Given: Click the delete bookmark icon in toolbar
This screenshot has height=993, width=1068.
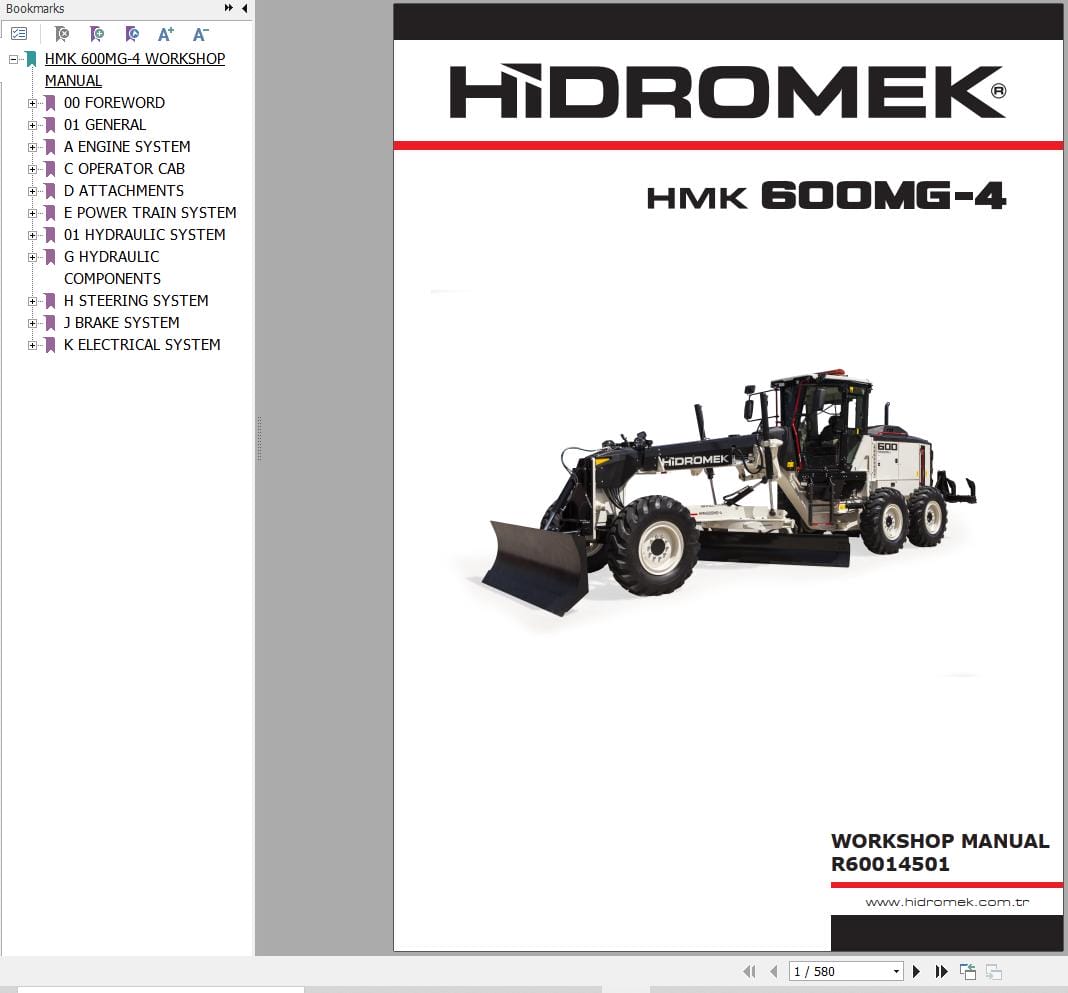Looking at the screenshot, I should pyautogui.click(x=62, y=33).
